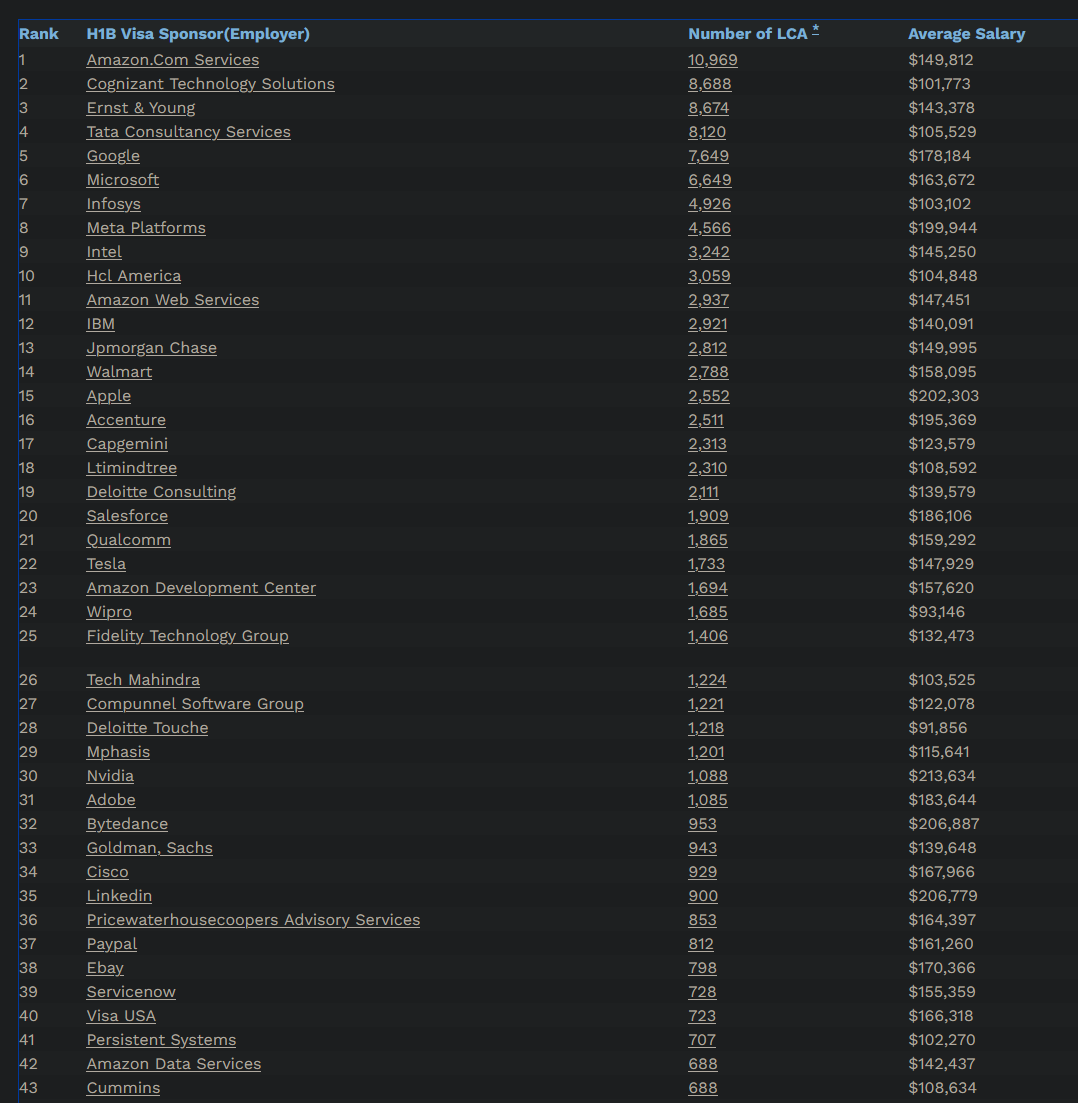Click LCA count 10,969 for Amazon.Com Services
Viewport: 1078px width, 1103px height.
point(713,60)
